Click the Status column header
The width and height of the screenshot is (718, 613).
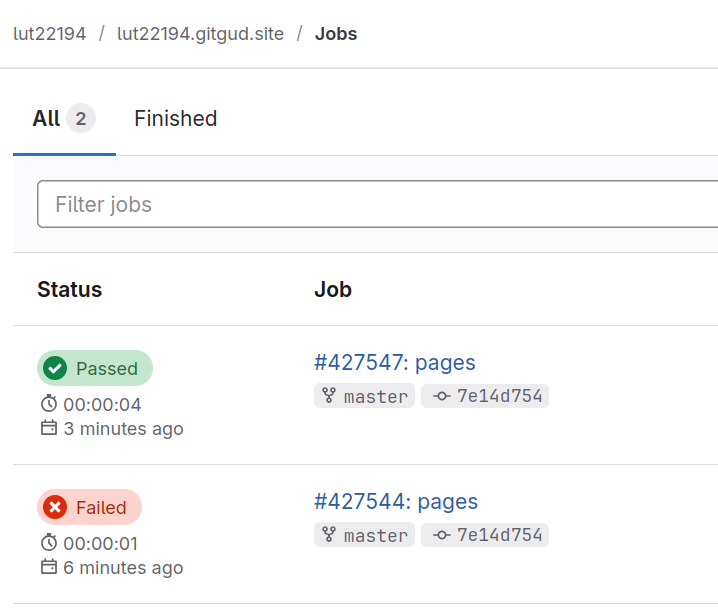[x=70, y=289]
